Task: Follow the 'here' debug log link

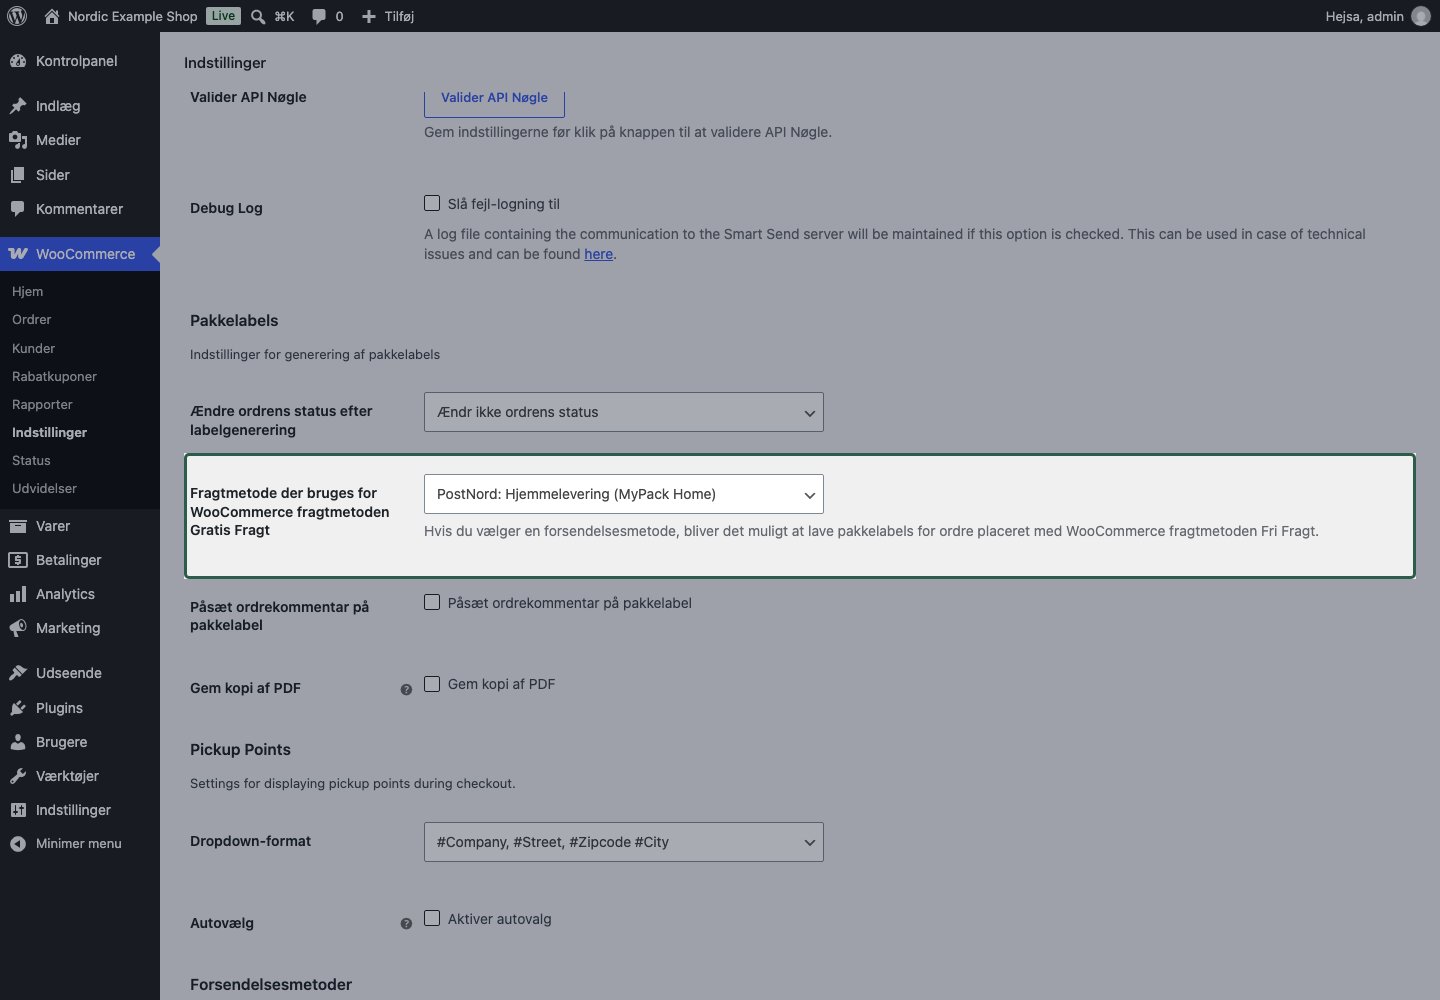Action: (599, 254)
